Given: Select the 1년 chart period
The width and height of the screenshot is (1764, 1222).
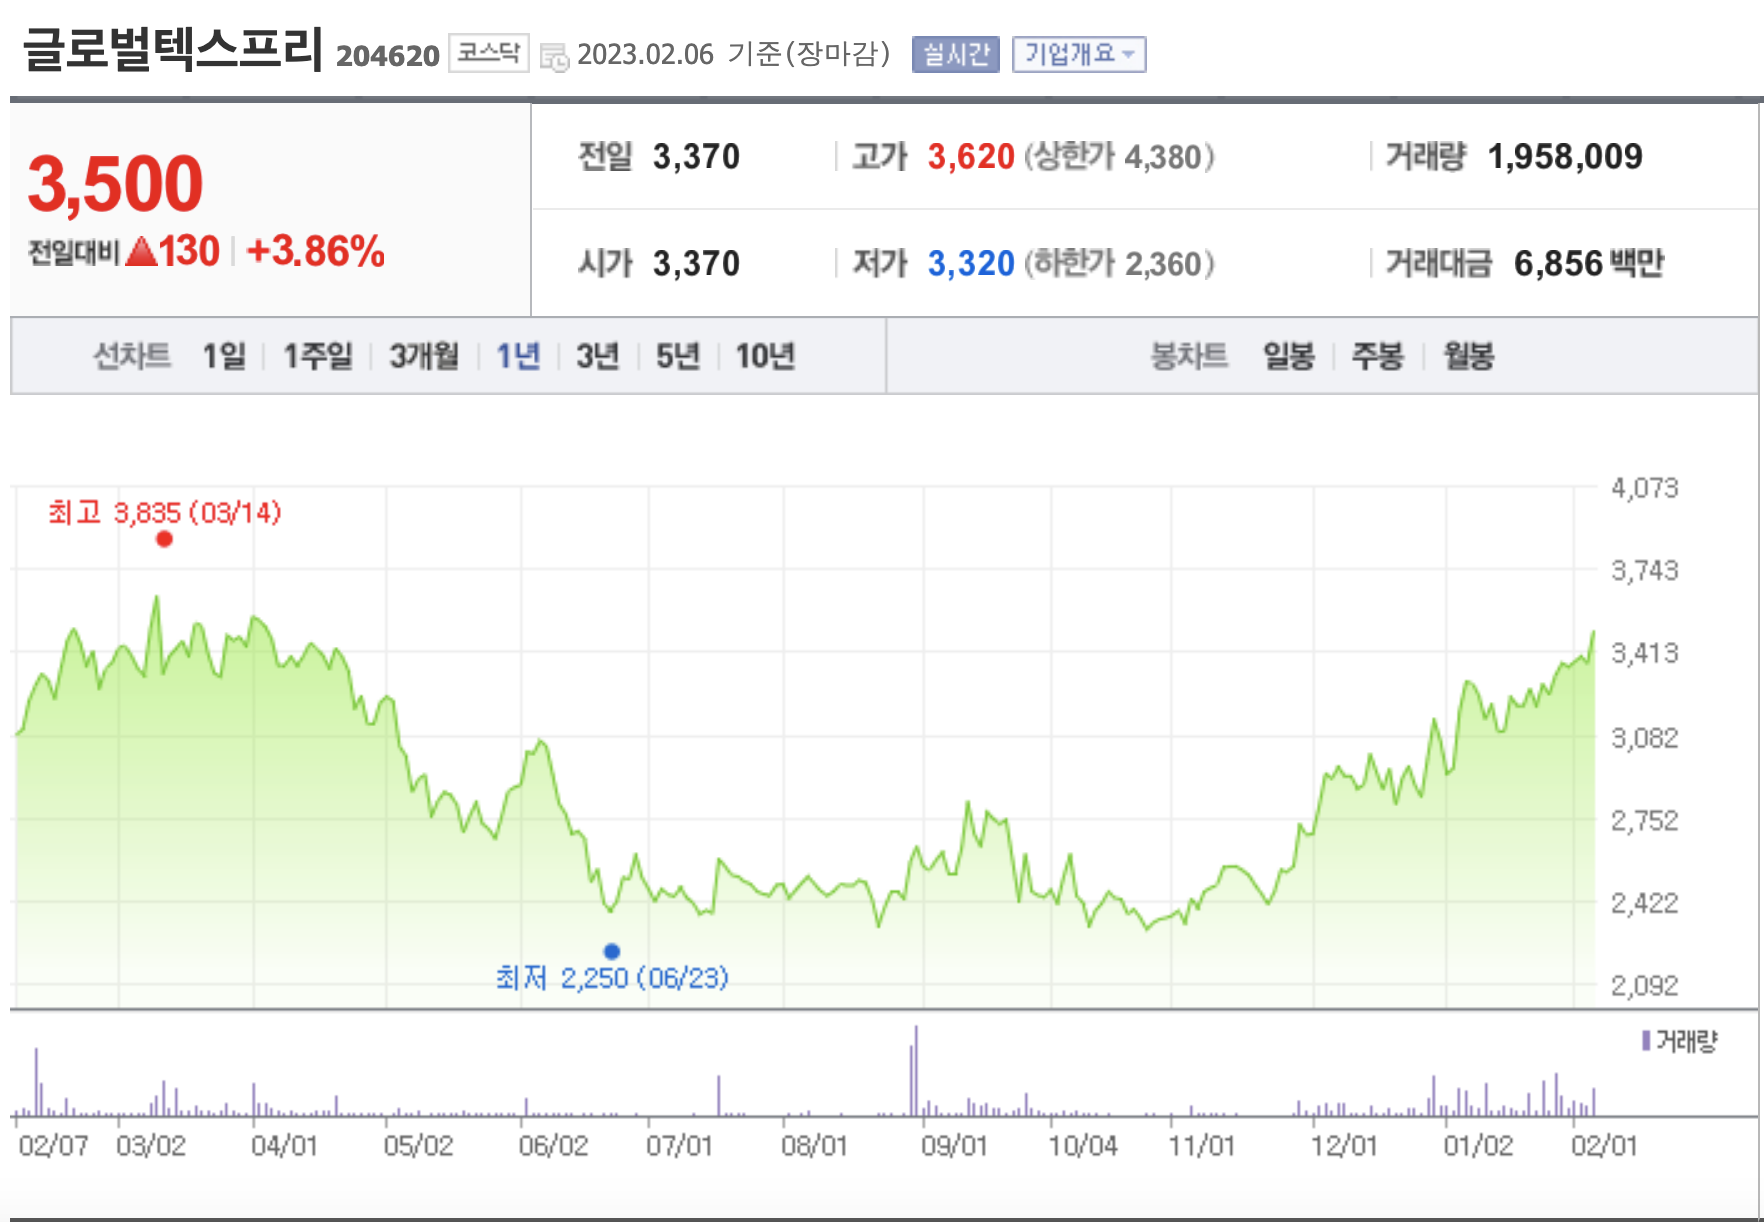Looking at the screenshot, I should point(518,356).
